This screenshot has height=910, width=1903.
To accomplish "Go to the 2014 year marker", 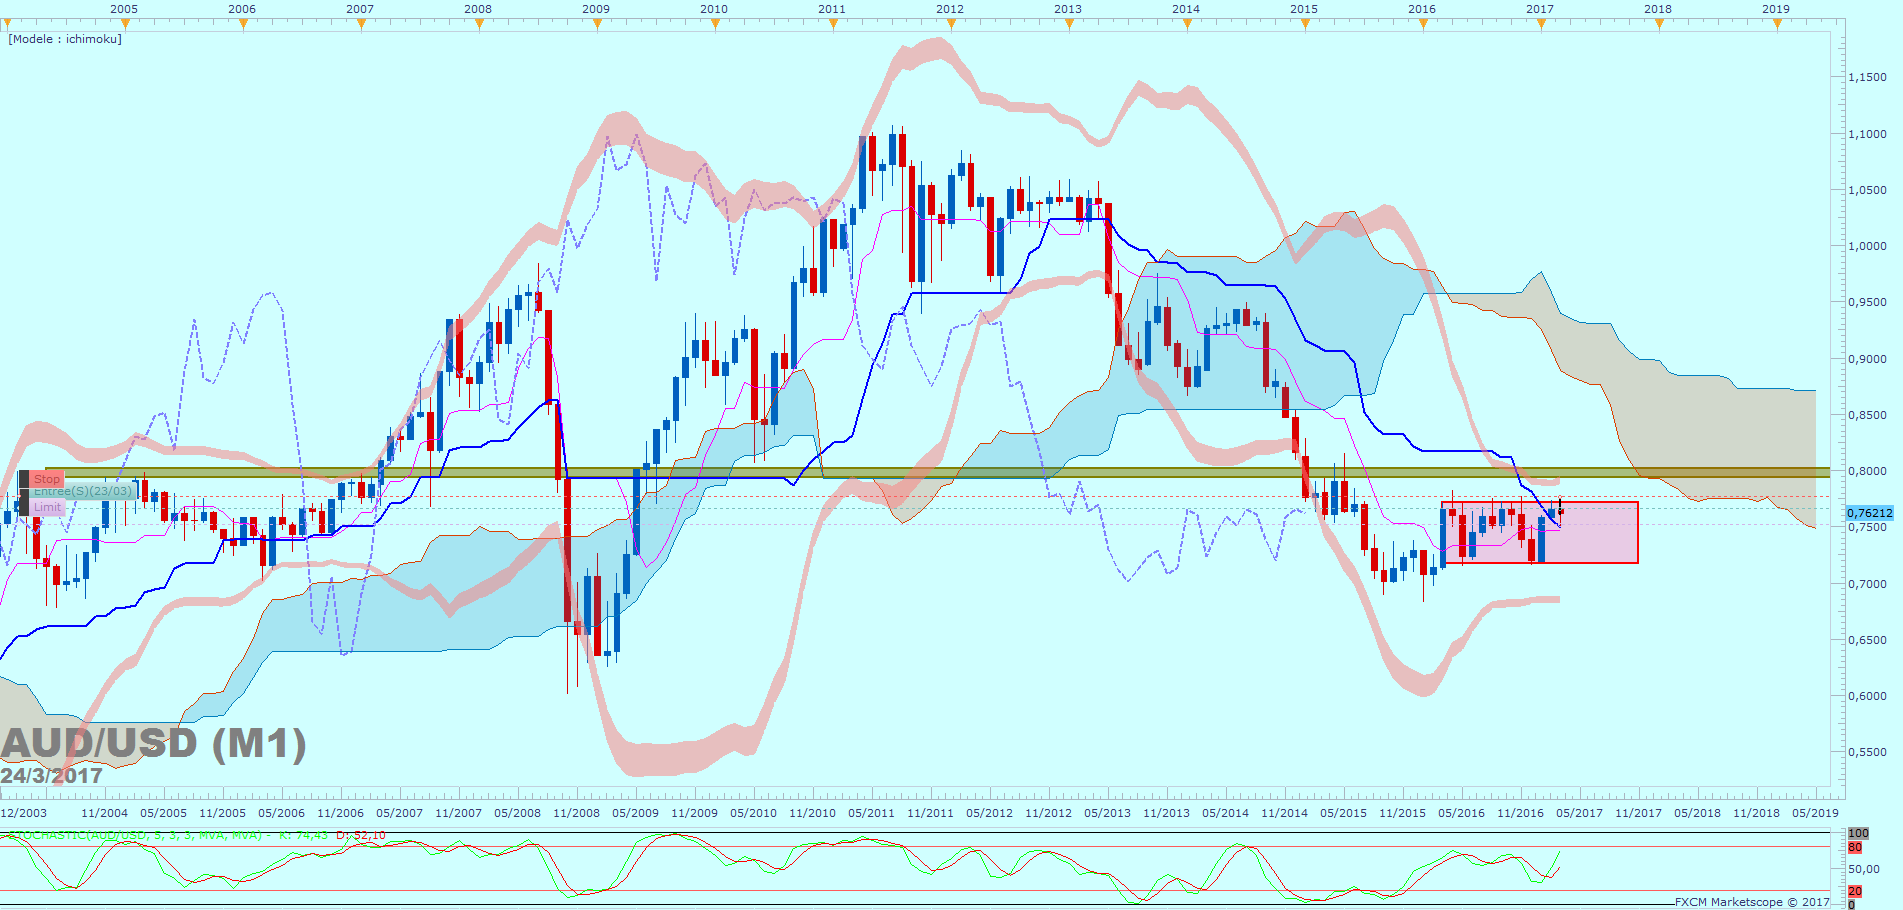I will point(1186,9).
